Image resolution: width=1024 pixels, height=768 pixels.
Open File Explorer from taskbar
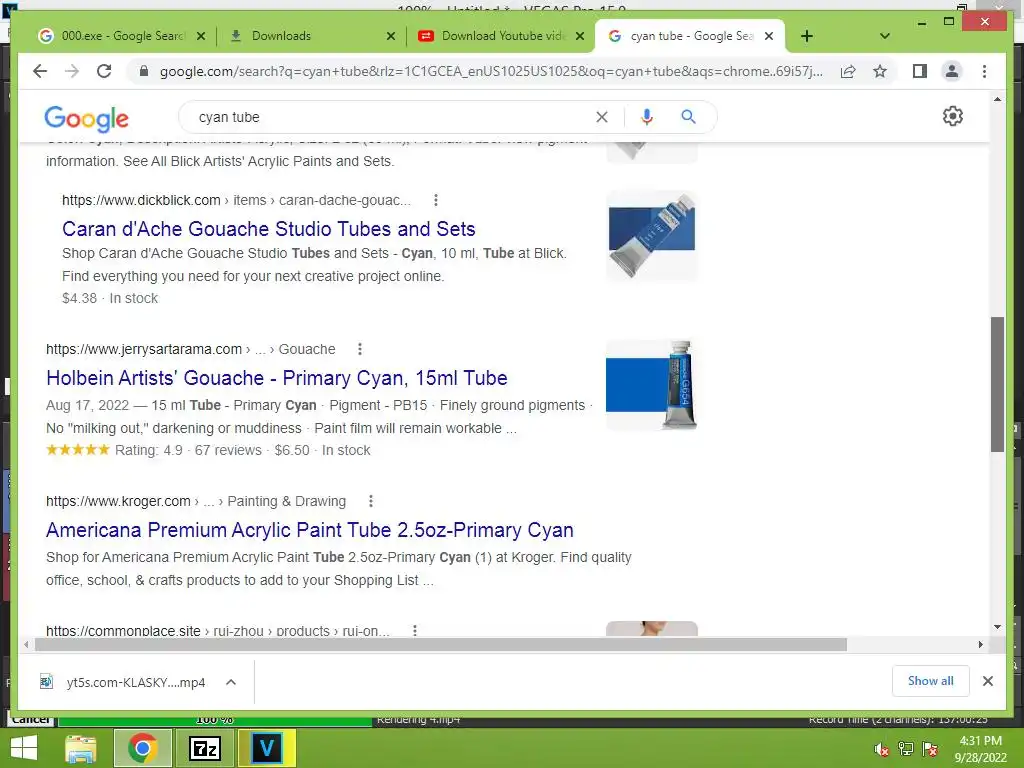(x=80, y=748)
